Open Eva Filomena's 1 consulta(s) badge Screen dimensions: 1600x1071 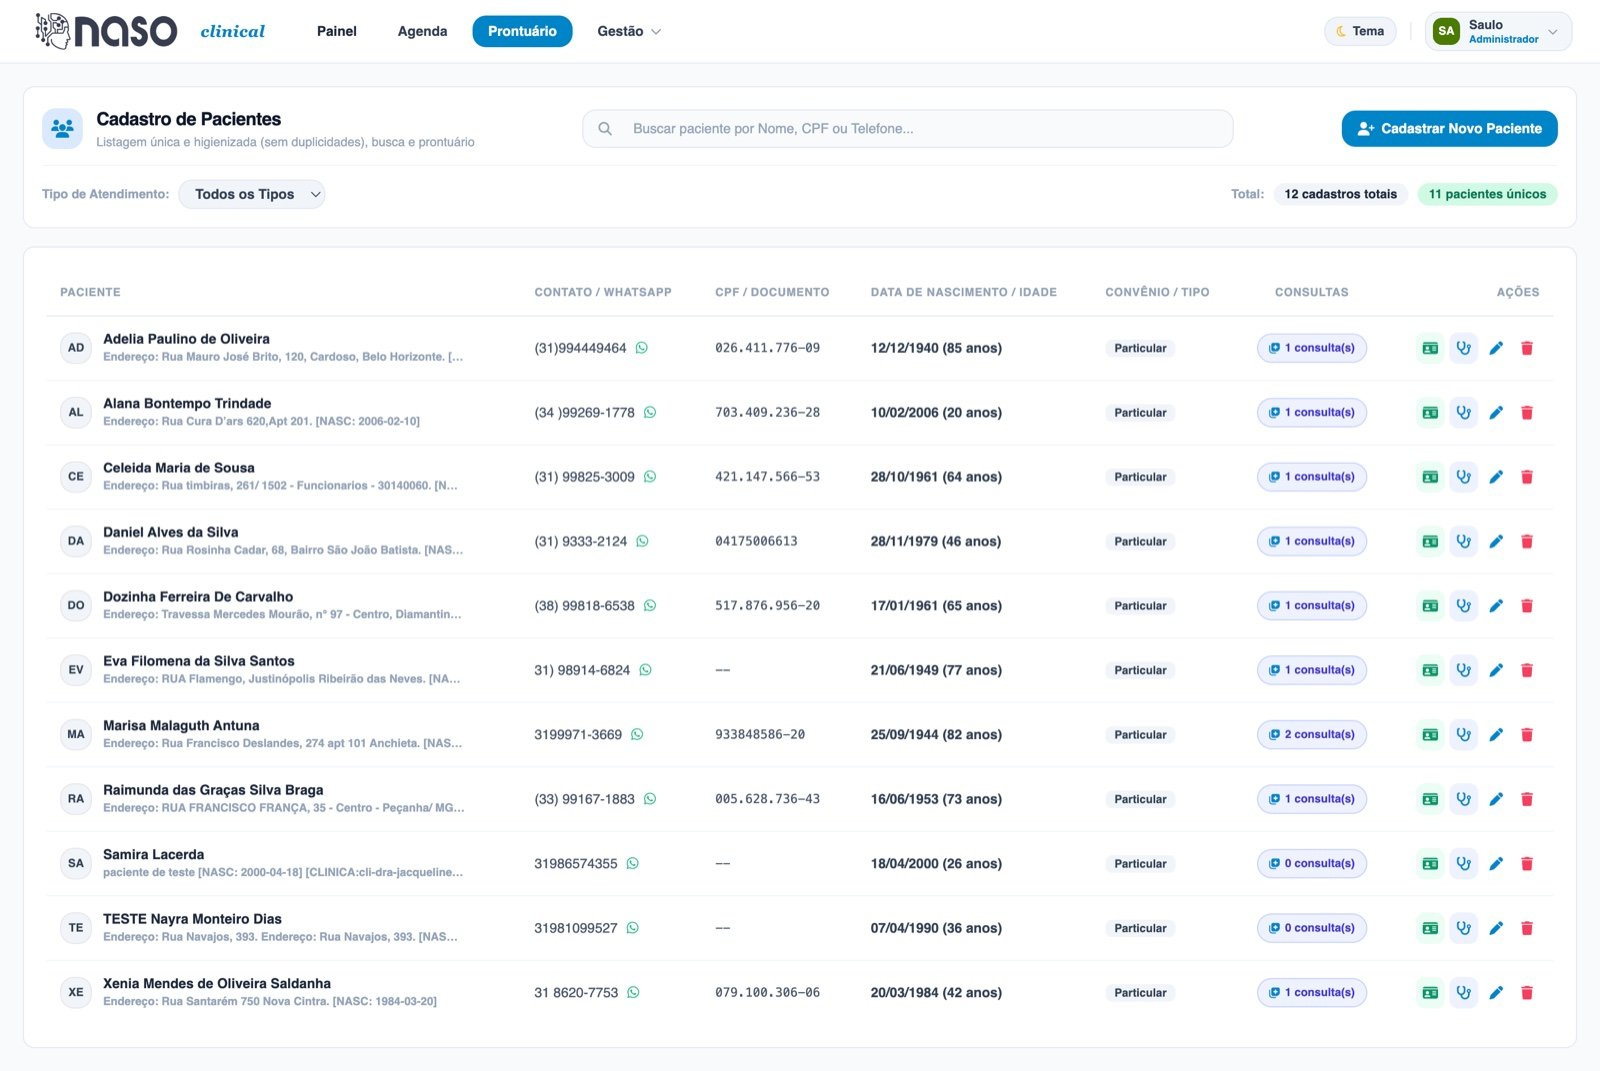(x=1312, y=670)
